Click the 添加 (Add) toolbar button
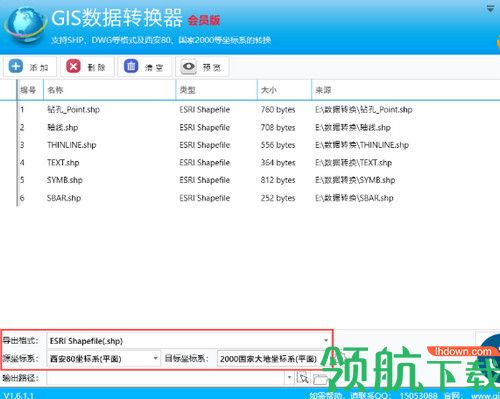The height and width of the screenshot is (399, 500). tap(30, 67)
